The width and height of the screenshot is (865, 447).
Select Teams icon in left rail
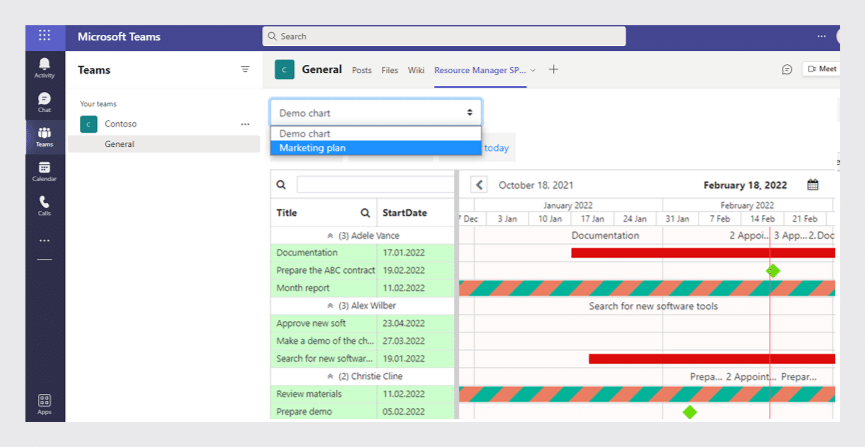click(45, 137)
